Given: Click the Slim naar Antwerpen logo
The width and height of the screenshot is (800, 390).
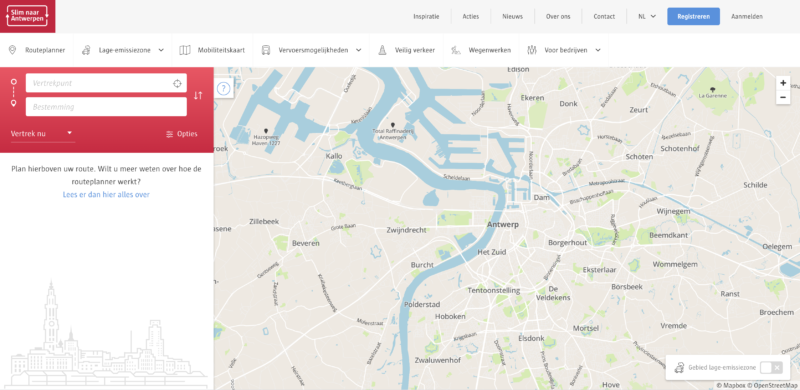Looking at the screenshot, I should (28, 16).
